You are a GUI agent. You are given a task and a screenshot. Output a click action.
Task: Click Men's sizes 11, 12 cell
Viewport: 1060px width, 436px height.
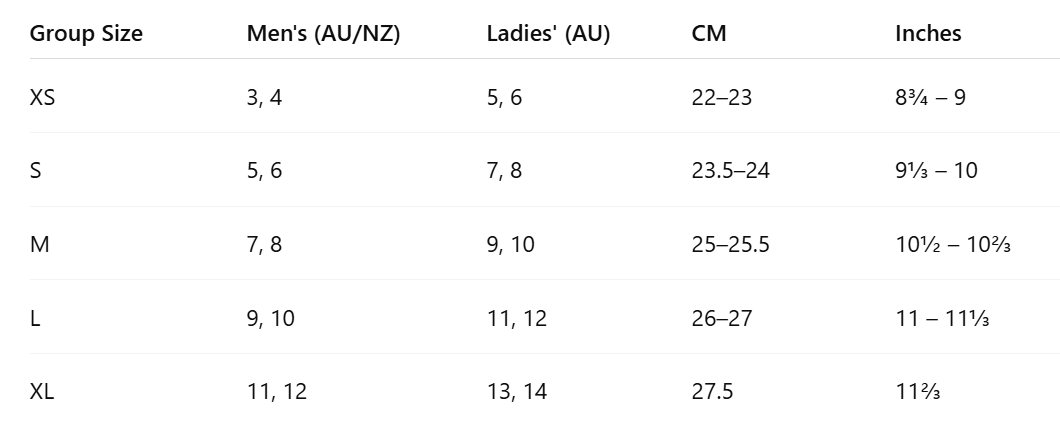coord(276,391)
